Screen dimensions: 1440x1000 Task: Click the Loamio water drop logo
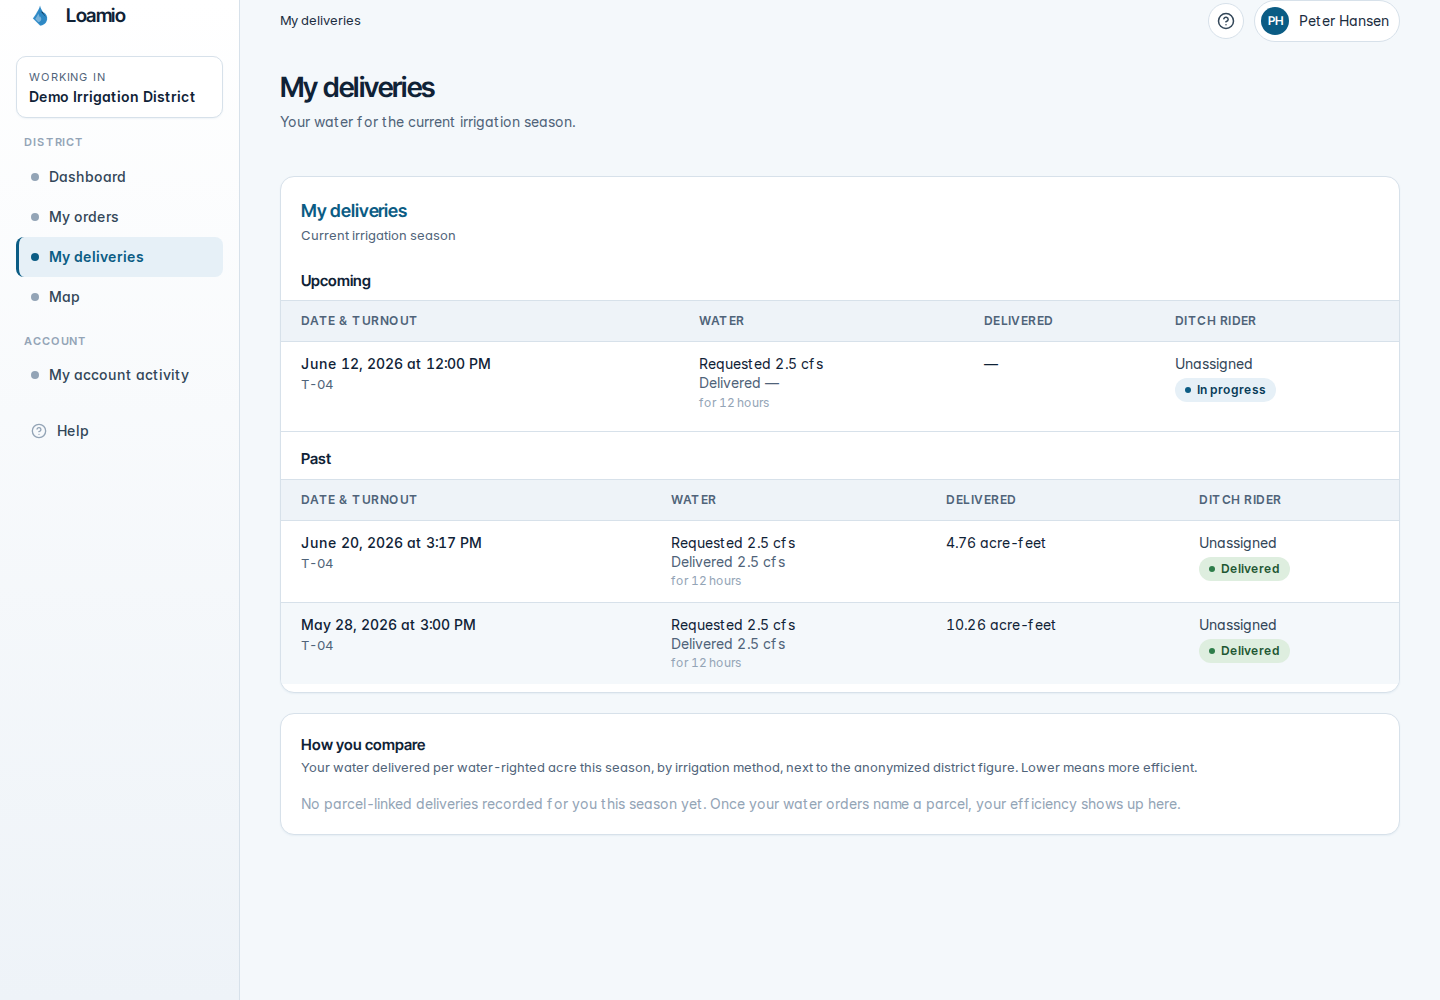click(40, 16)
